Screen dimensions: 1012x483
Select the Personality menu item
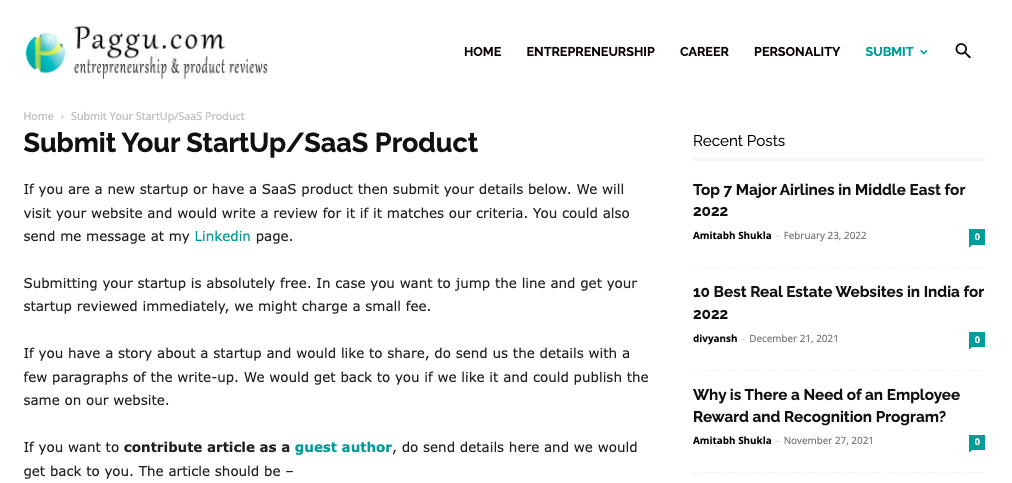[796, 52]
